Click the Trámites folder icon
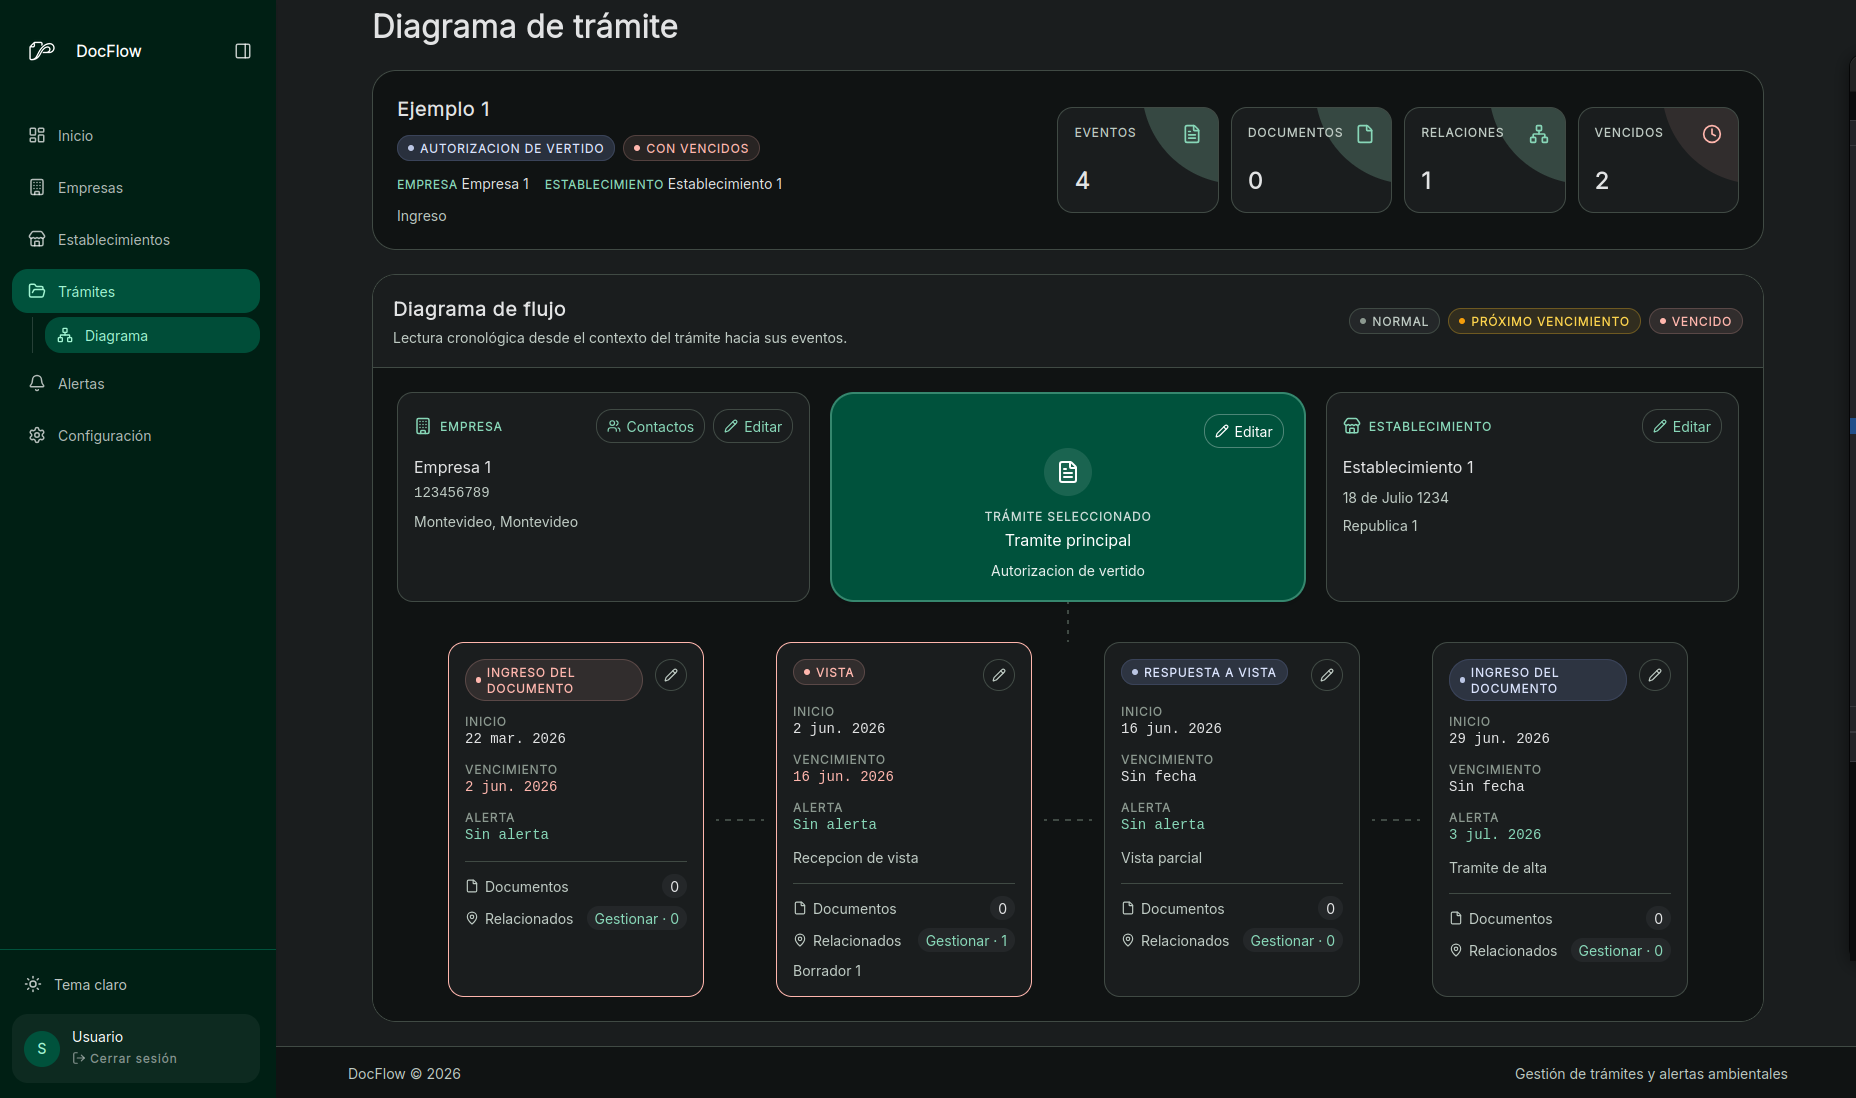1856x1098 pixels. 37,291
